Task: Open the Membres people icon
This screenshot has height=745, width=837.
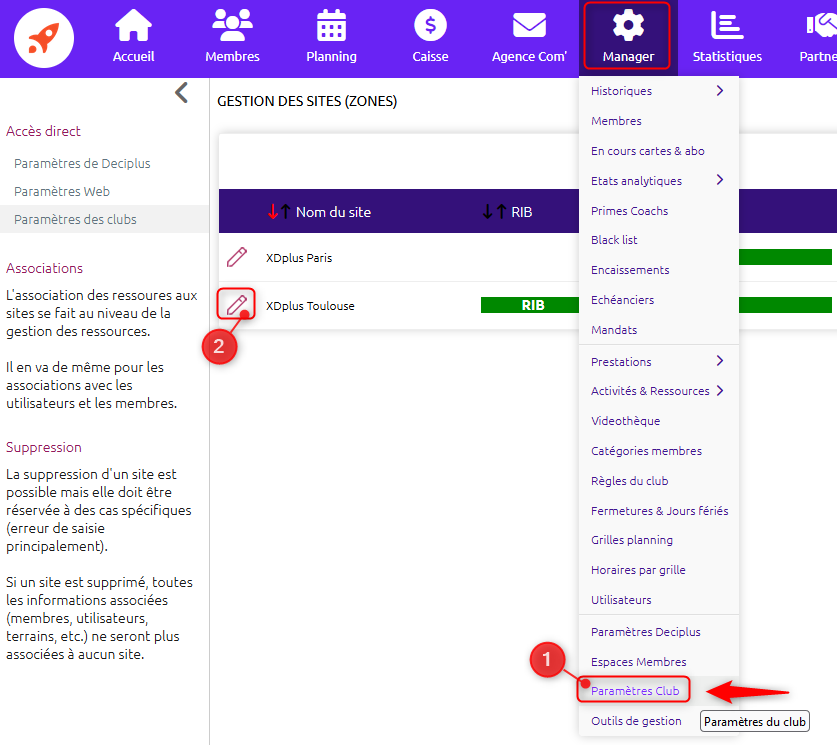Action: click(232, 25)
